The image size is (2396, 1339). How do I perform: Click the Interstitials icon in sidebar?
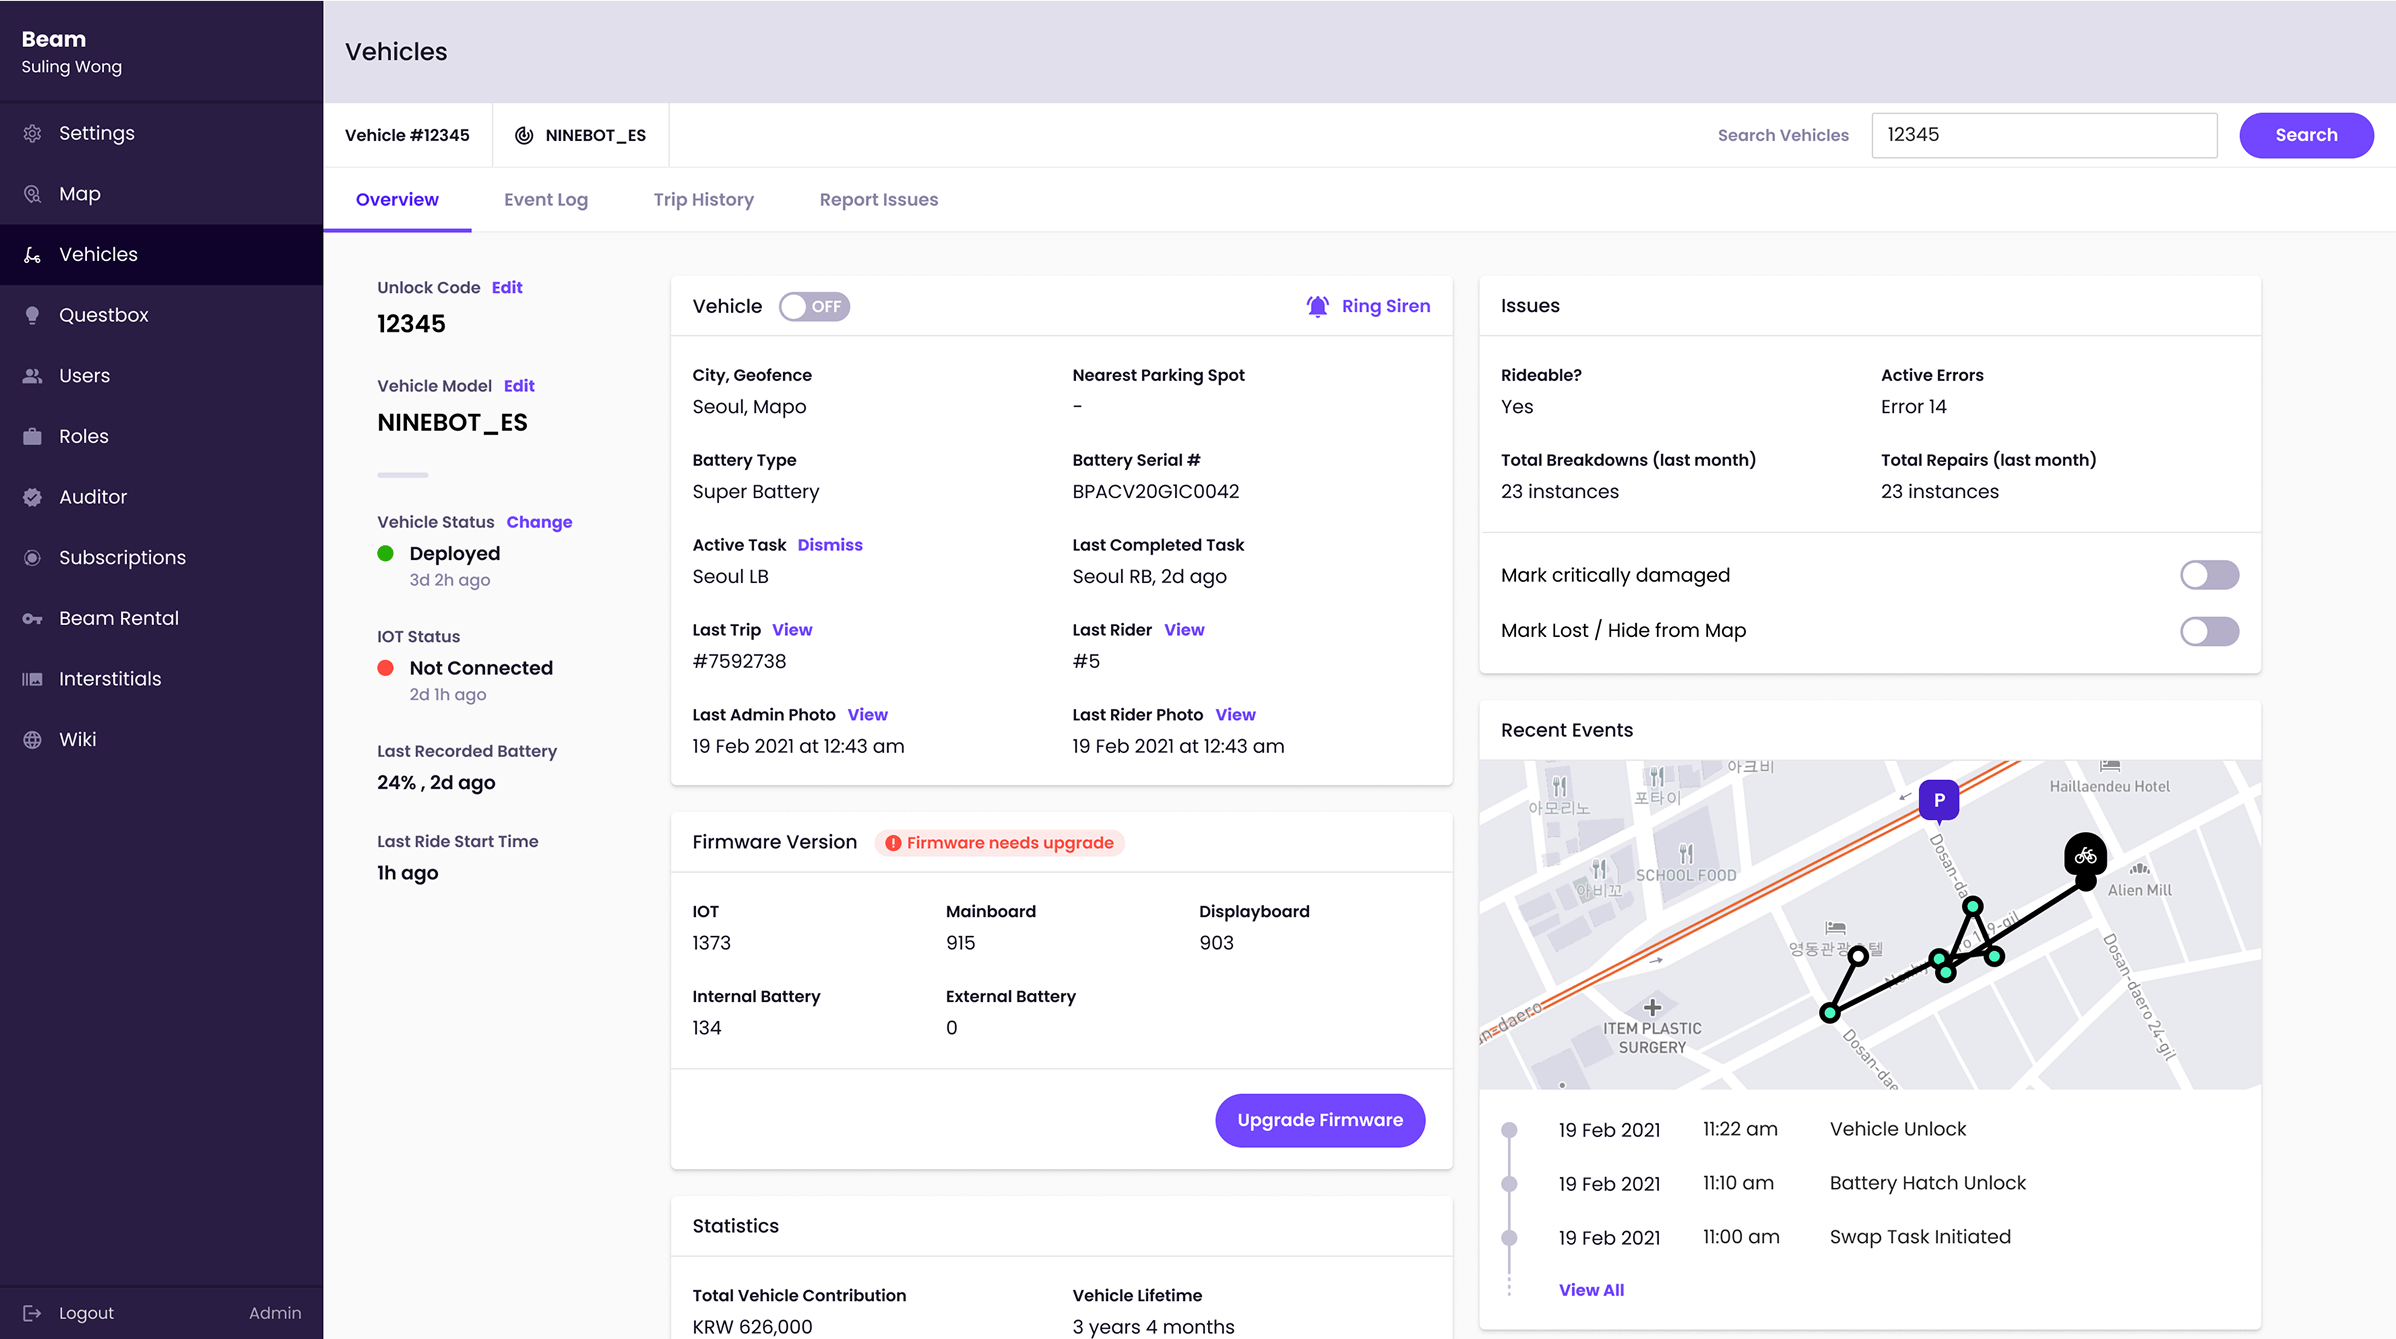32,679
